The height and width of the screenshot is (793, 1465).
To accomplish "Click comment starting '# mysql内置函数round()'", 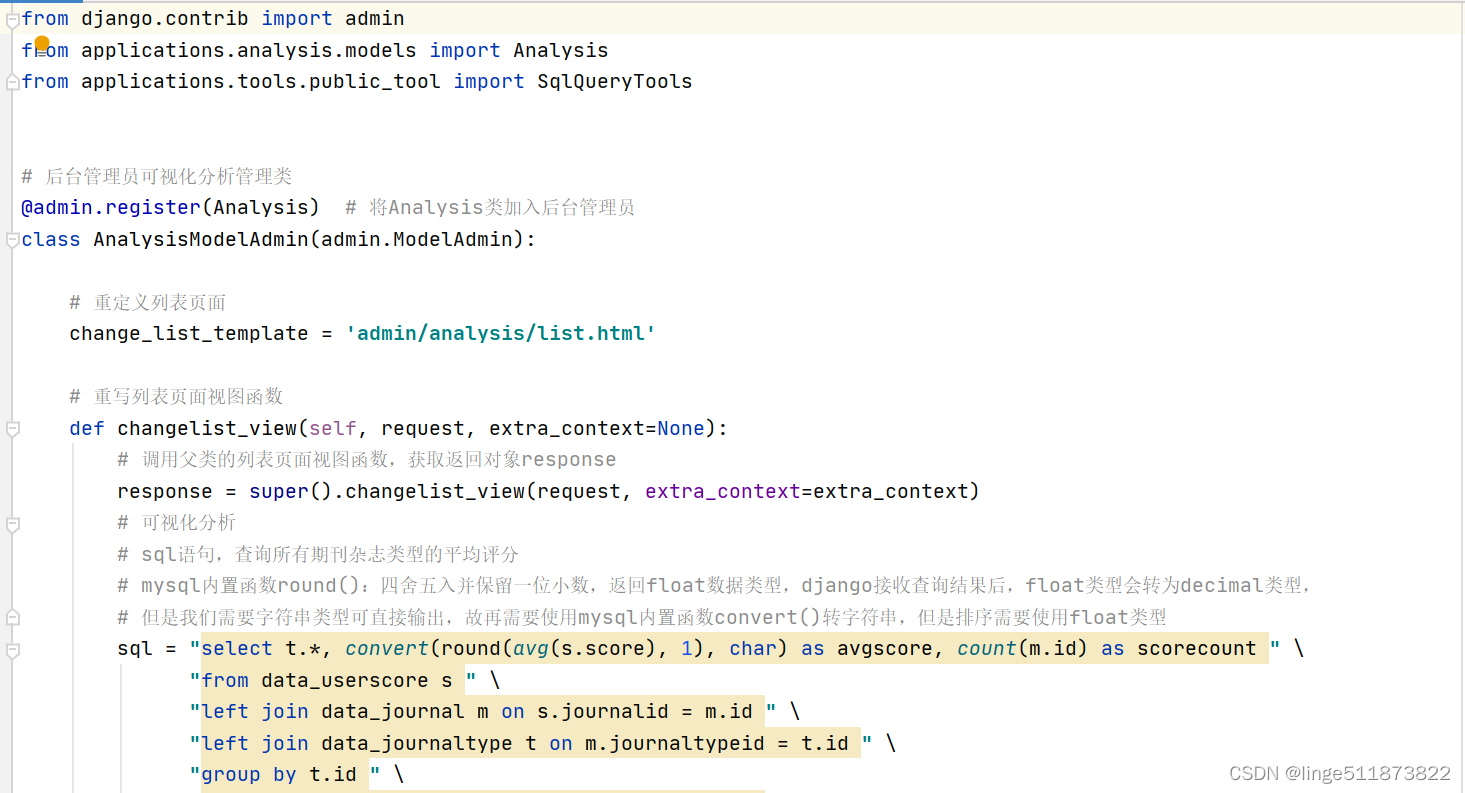I will 714,585.
